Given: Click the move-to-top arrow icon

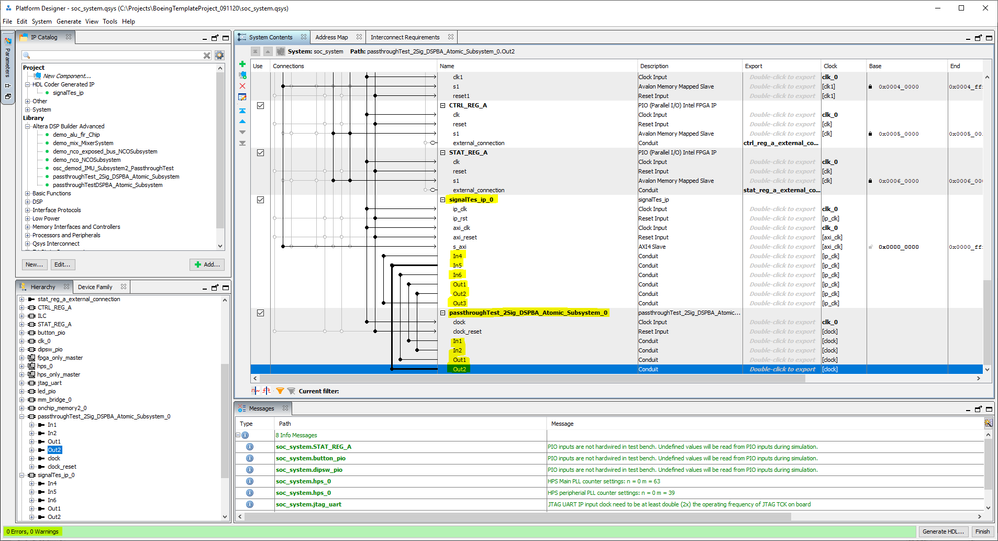Looking at the screenshot, I should coord(242,109).
